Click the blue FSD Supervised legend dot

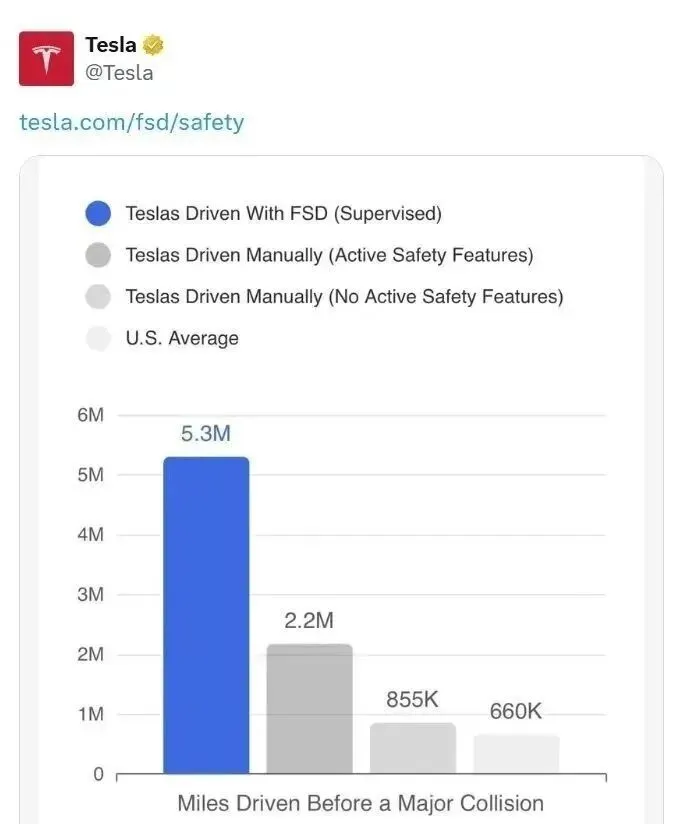[x=98, y=213]
